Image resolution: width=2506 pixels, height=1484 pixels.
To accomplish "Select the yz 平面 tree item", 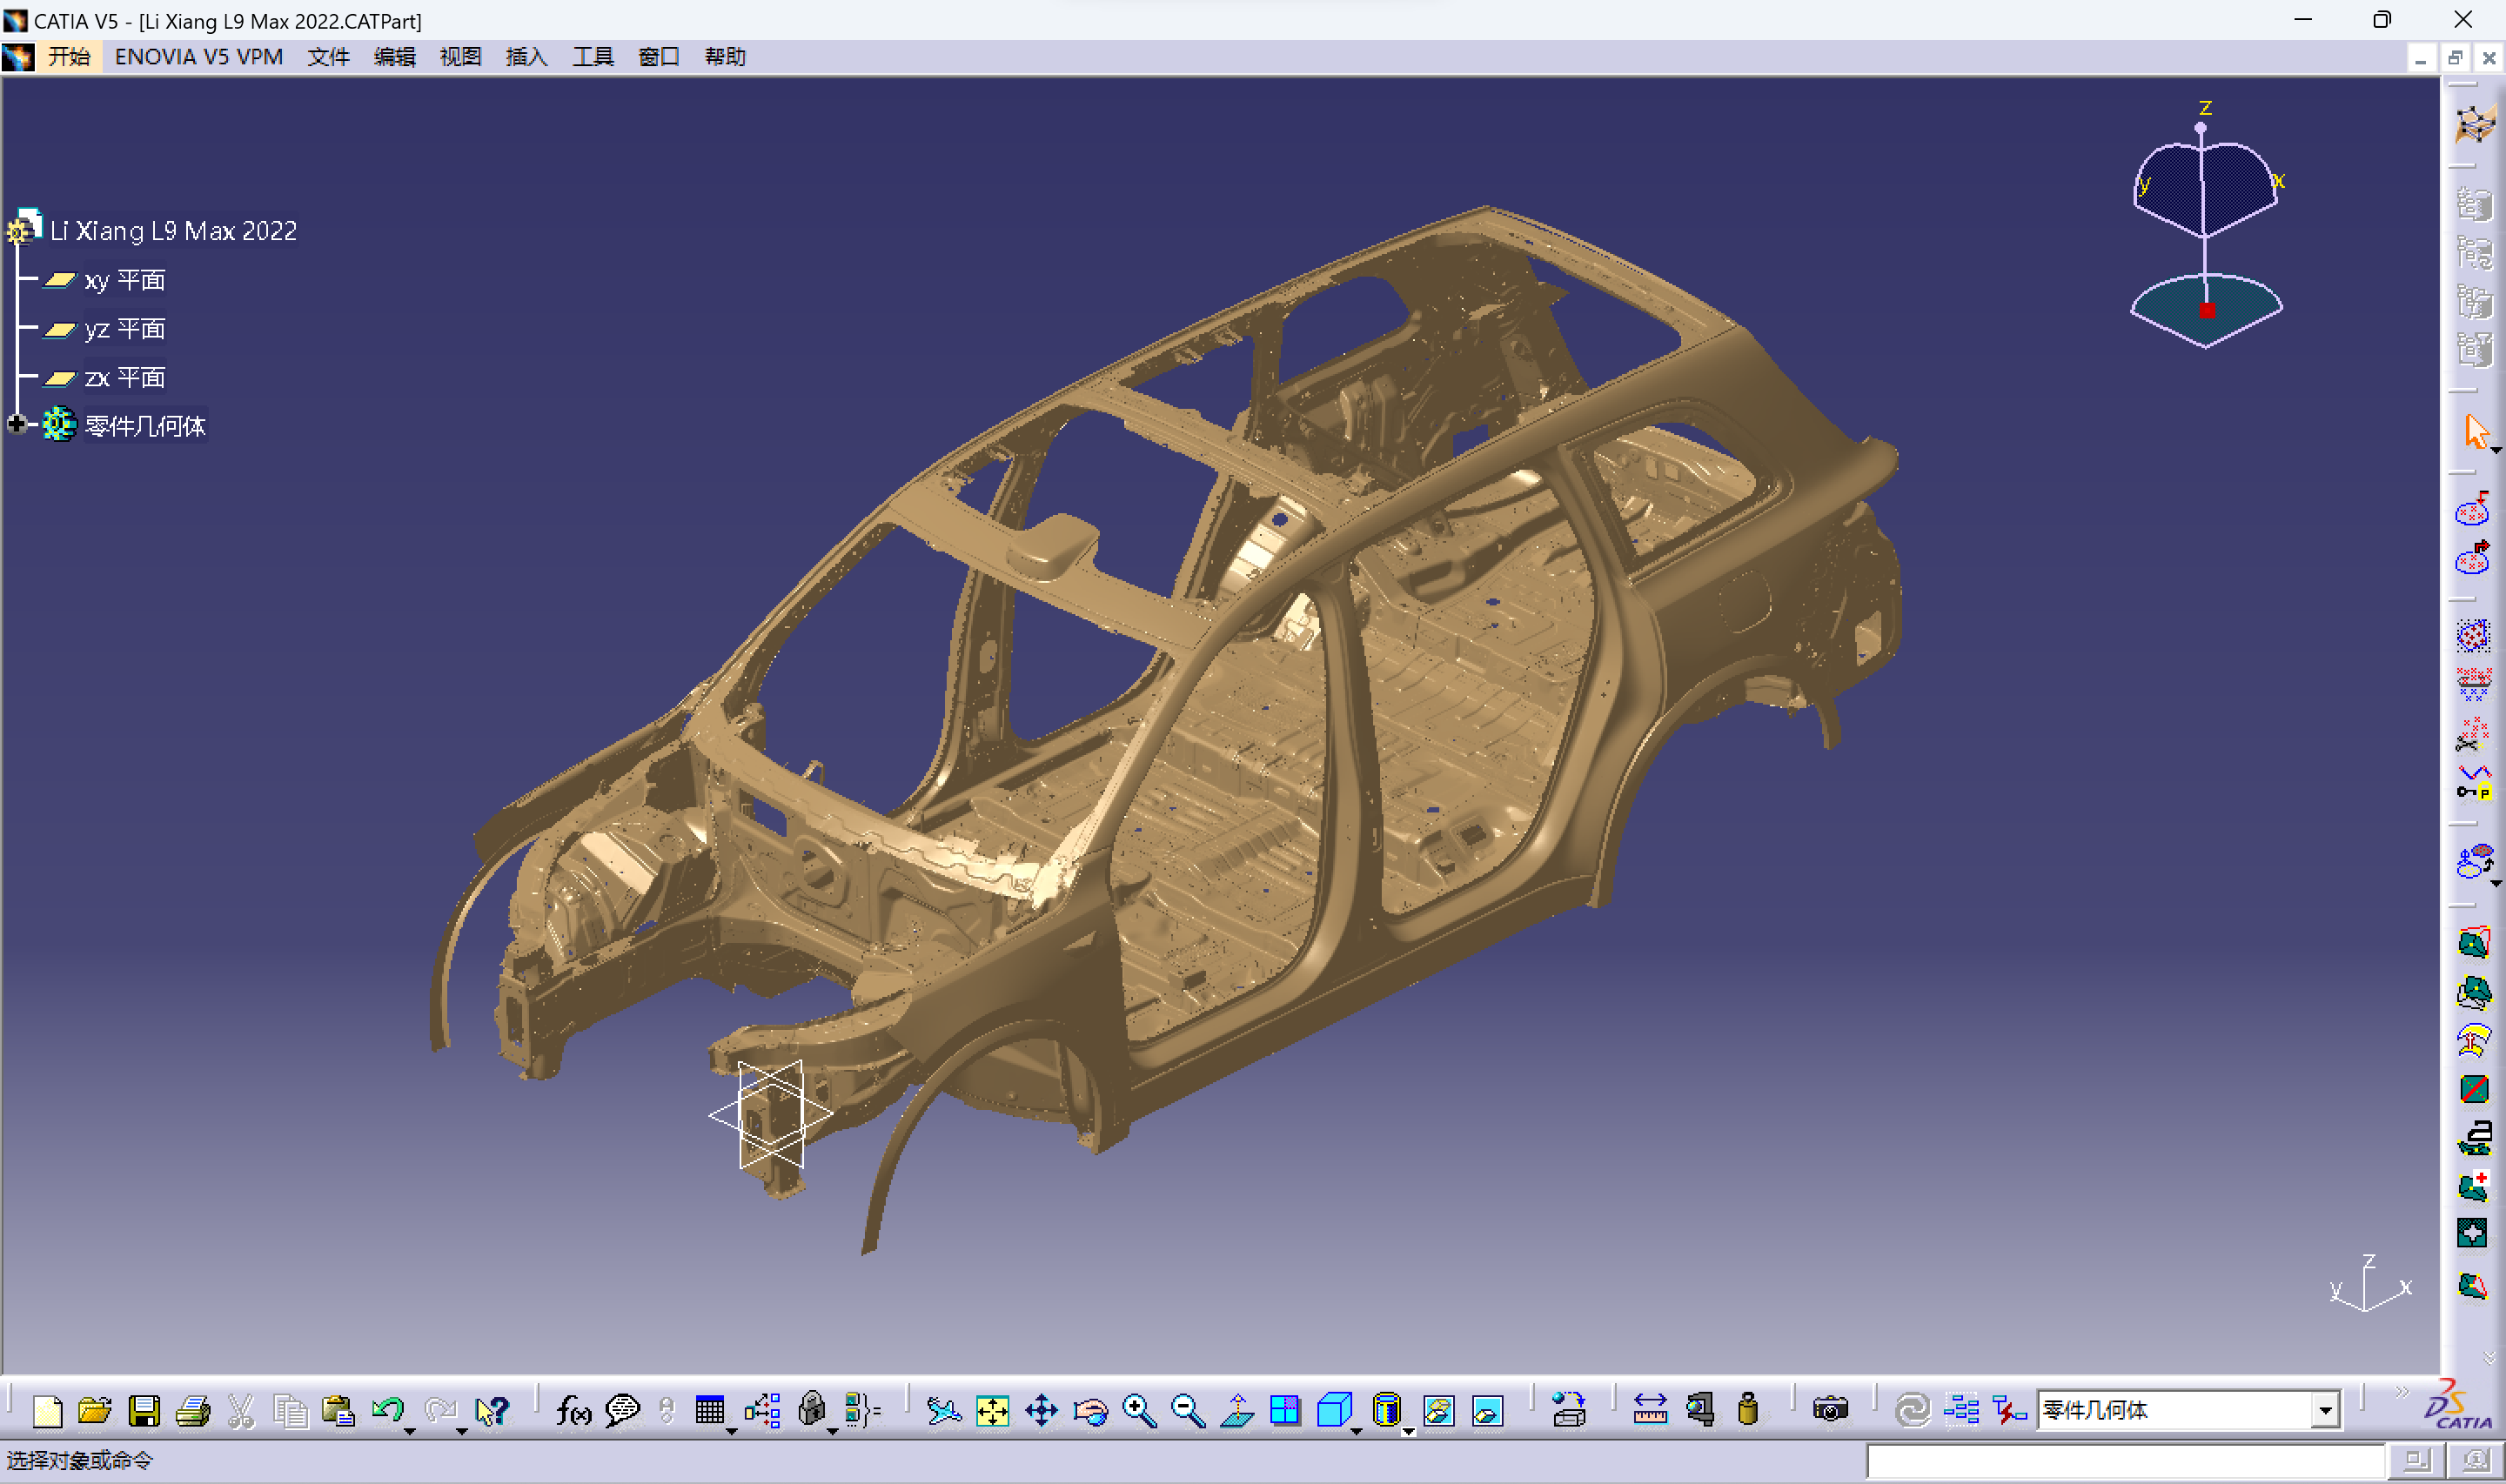I will pos(124,329).
